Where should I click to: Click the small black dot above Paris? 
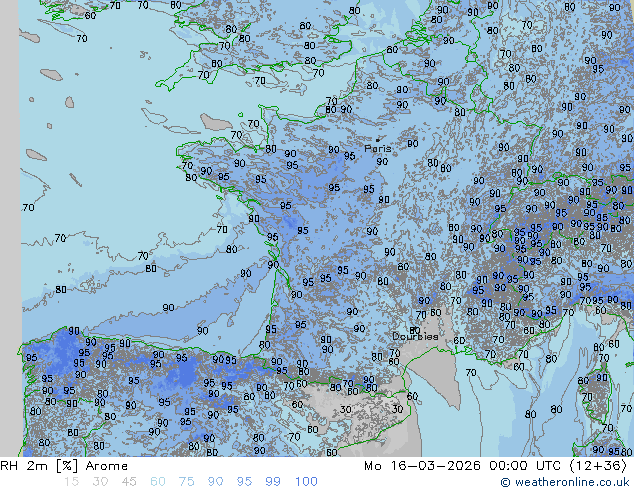tap(378, 139)
